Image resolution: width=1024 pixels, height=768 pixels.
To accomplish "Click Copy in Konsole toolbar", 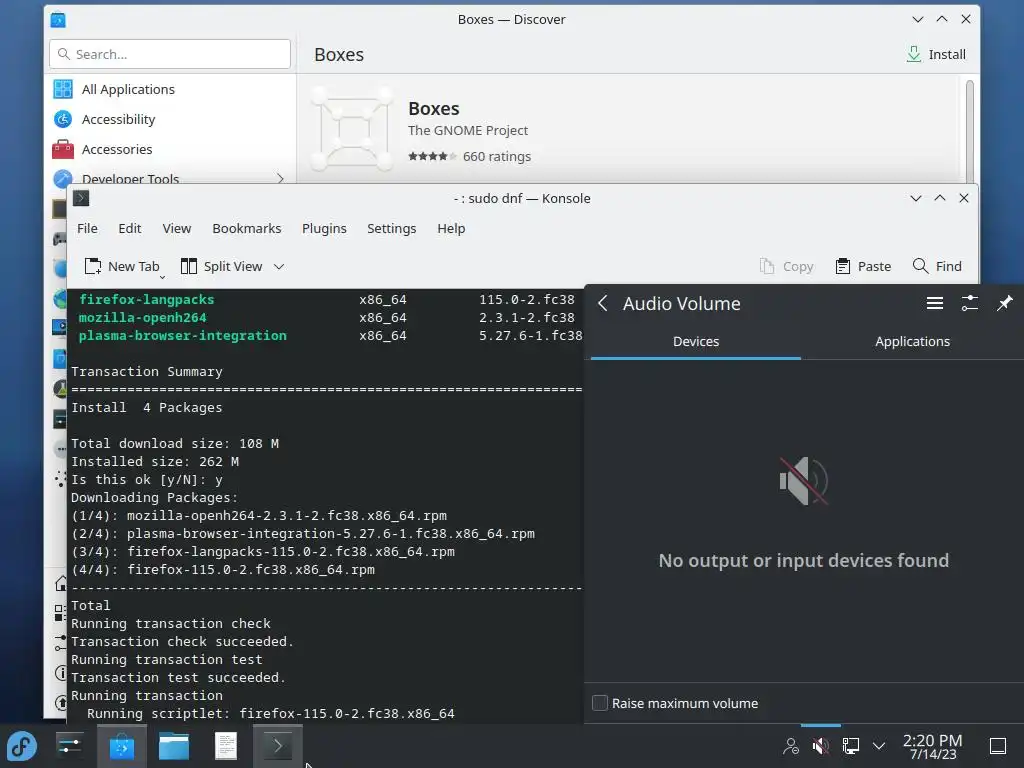I will pyautogui.click(x=786, y=266).
